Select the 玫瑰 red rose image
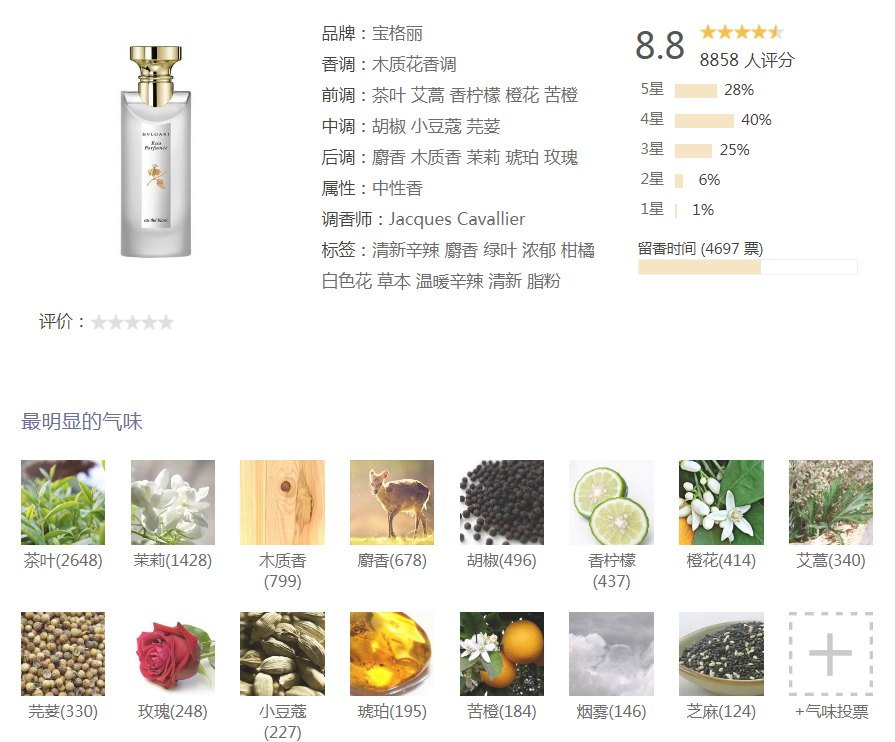The width and height of the screenshot is (895, 742). tap(173, 654)
